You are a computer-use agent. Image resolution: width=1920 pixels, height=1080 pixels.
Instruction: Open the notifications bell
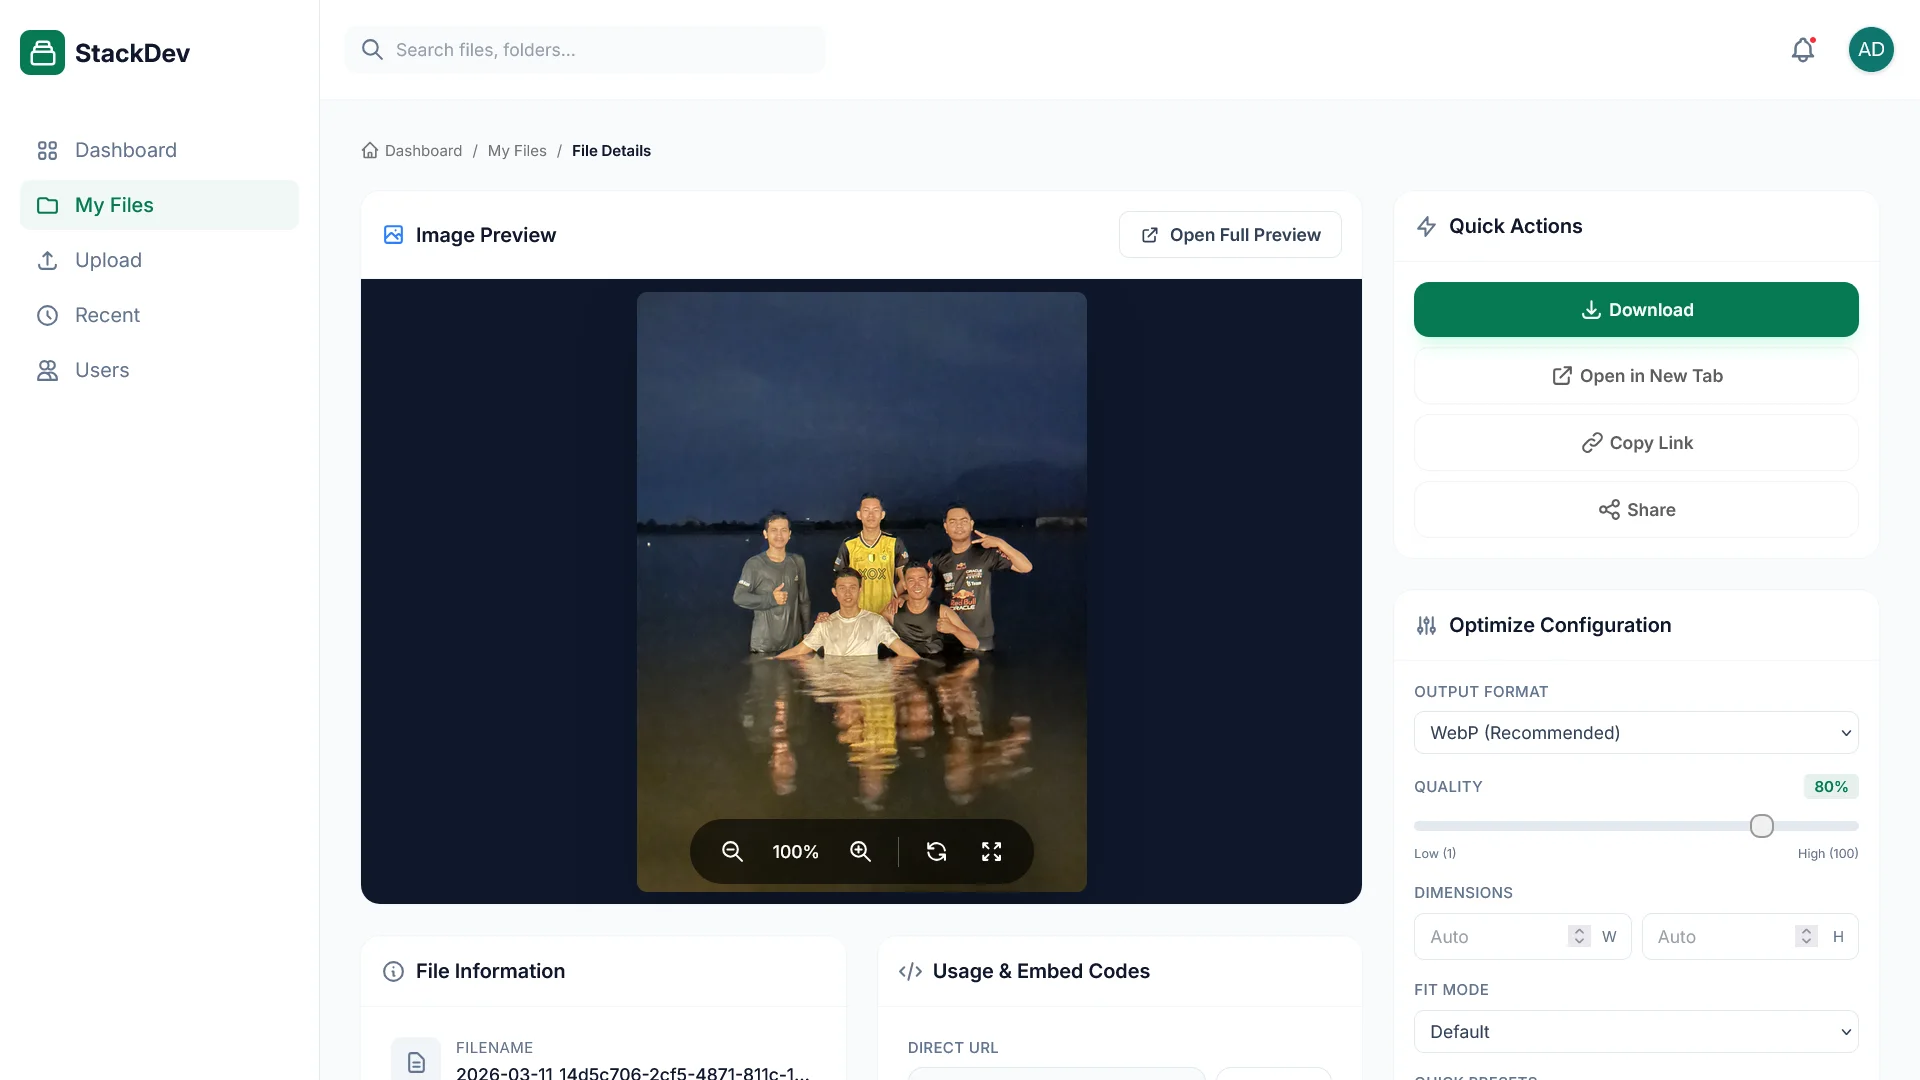[1802, 50]
